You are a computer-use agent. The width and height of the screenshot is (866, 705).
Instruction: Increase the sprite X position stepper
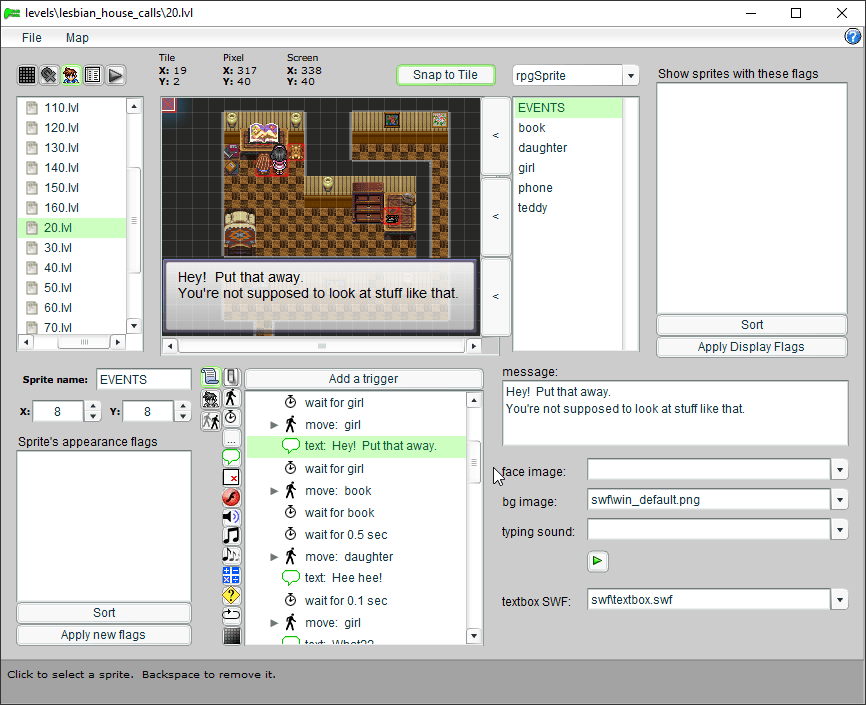[93, 406]
